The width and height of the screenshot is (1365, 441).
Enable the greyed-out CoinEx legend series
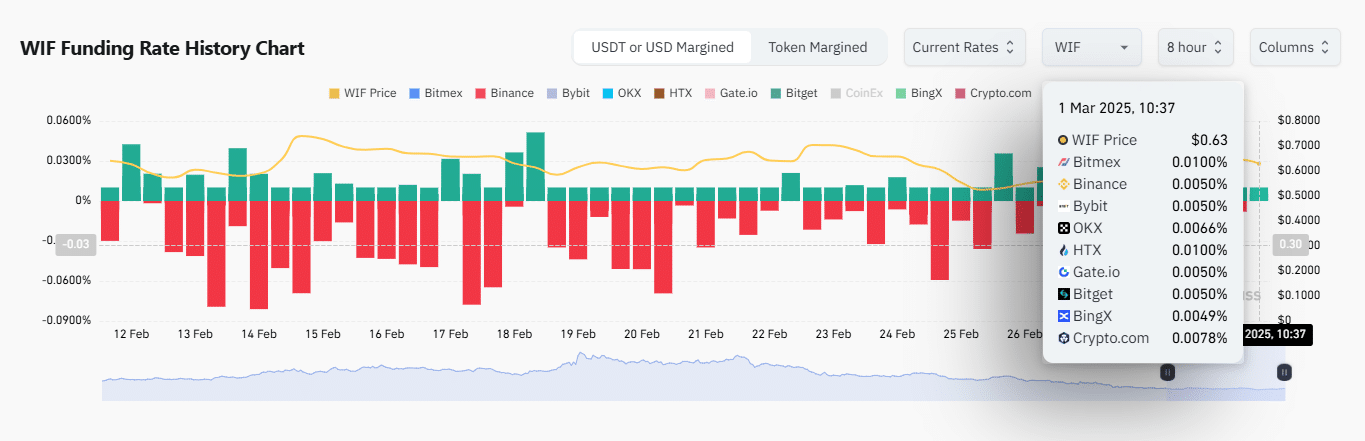coord(856,93)
